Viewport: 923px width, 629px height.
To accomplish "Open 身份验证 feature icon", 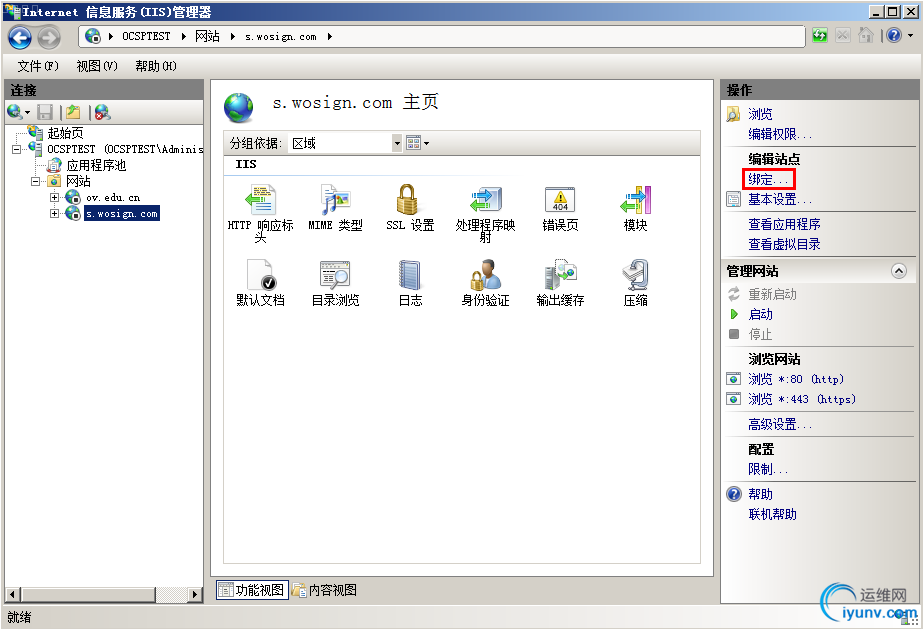I will 486,275.
